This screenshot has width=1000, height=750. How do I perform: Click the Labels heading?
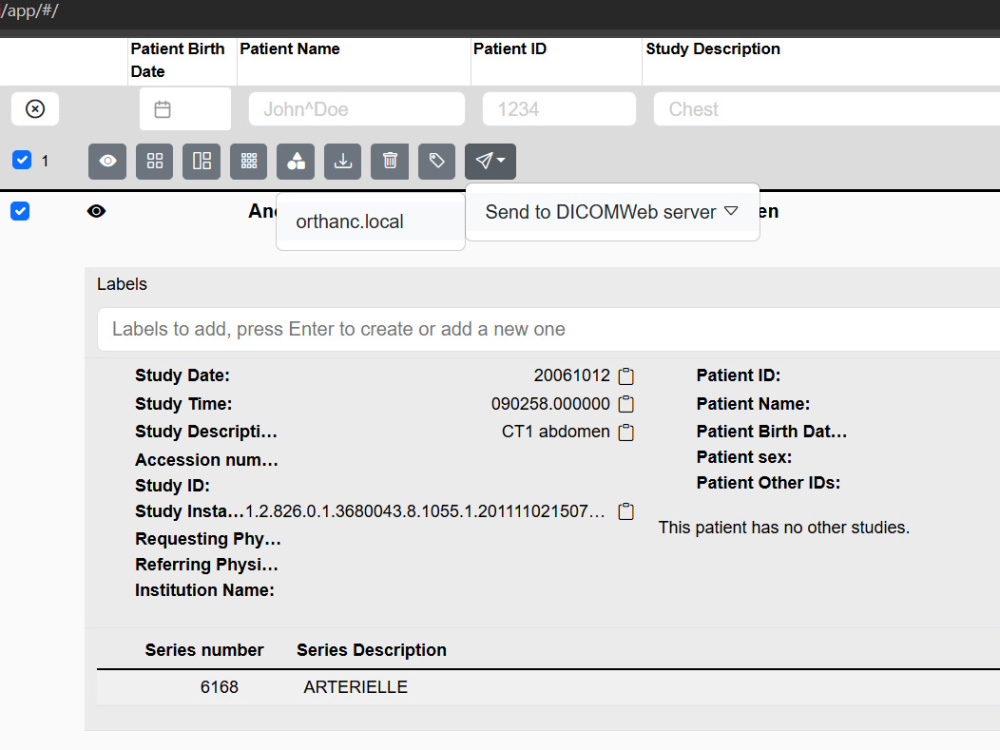click(122, 284)
